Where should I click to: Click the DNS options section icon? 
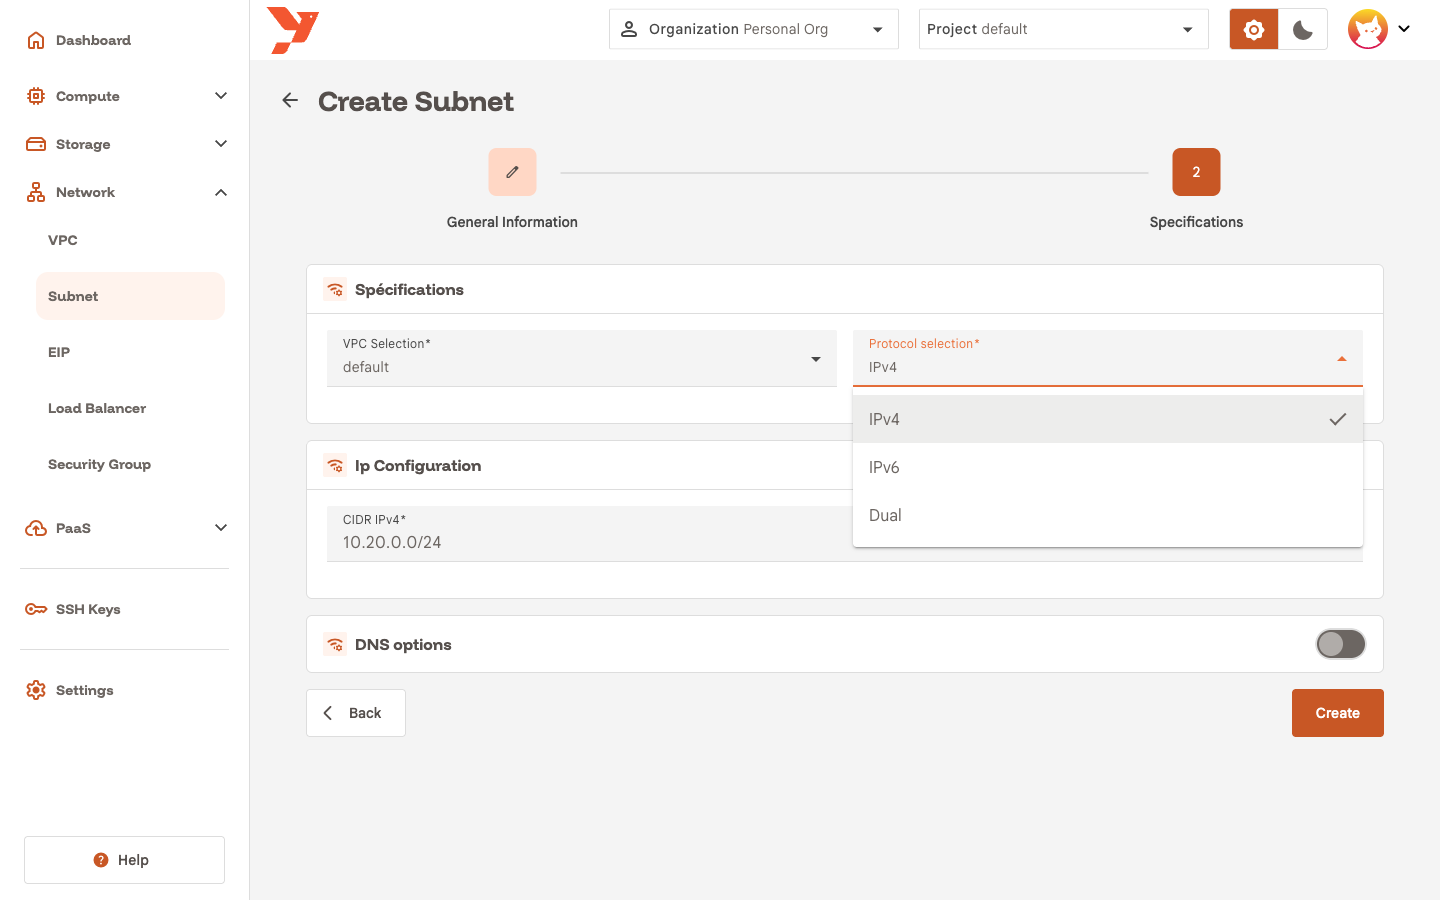pos(335,645)
